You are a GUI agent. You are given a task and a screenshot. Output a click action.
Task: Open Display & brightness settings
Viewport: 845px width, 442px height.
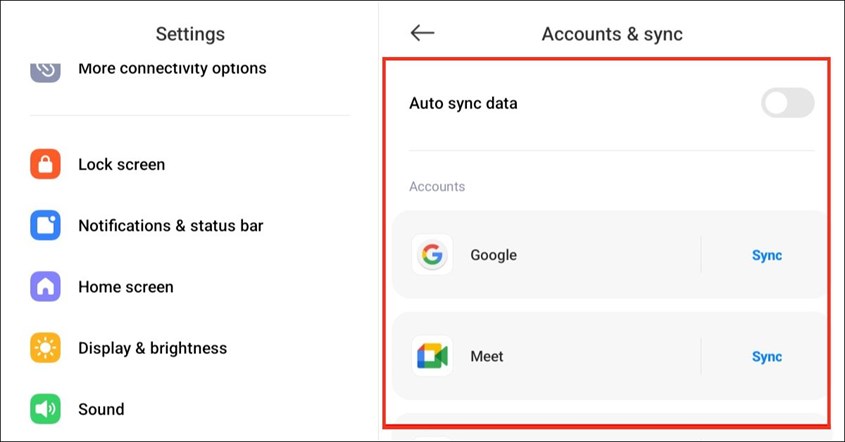(x=153, y=348)
